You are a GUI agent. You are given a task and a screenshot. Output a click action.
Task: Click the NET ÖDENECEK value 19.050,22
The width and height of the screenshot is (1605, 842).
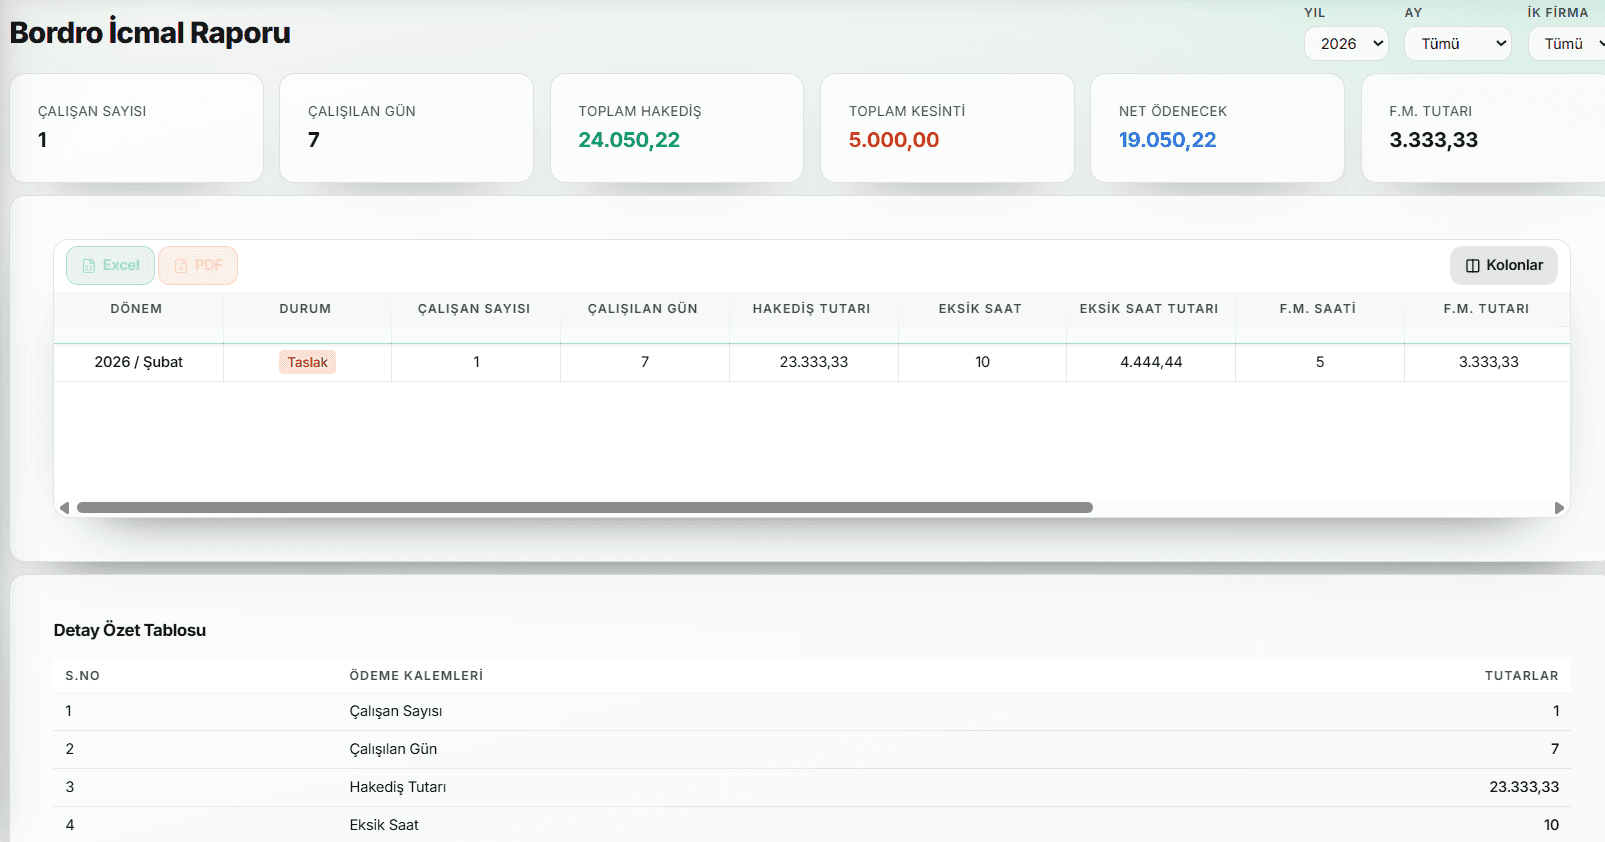(1168, 140)
